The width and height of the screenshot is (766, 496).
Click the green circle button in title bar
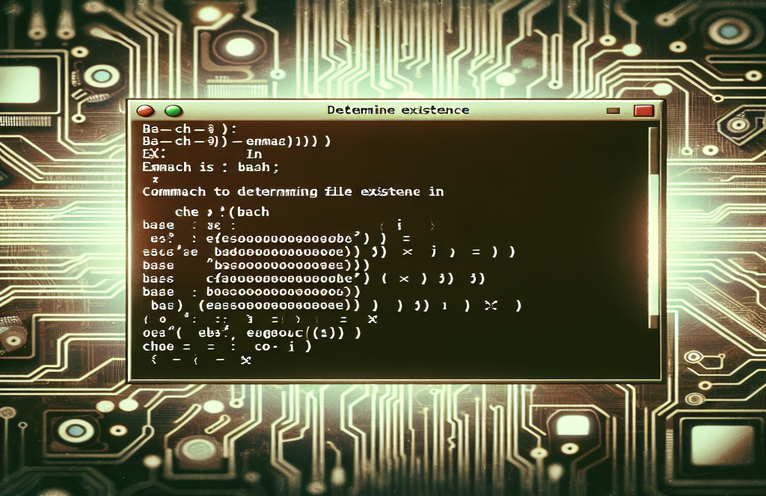pyautogui.click(x=173, y=111)
